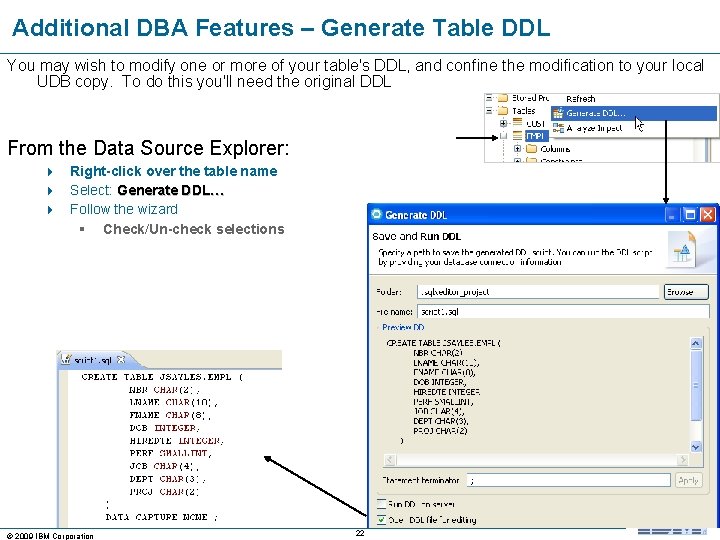Click DOB INTEGER line in DDL preview

(439, 382)
